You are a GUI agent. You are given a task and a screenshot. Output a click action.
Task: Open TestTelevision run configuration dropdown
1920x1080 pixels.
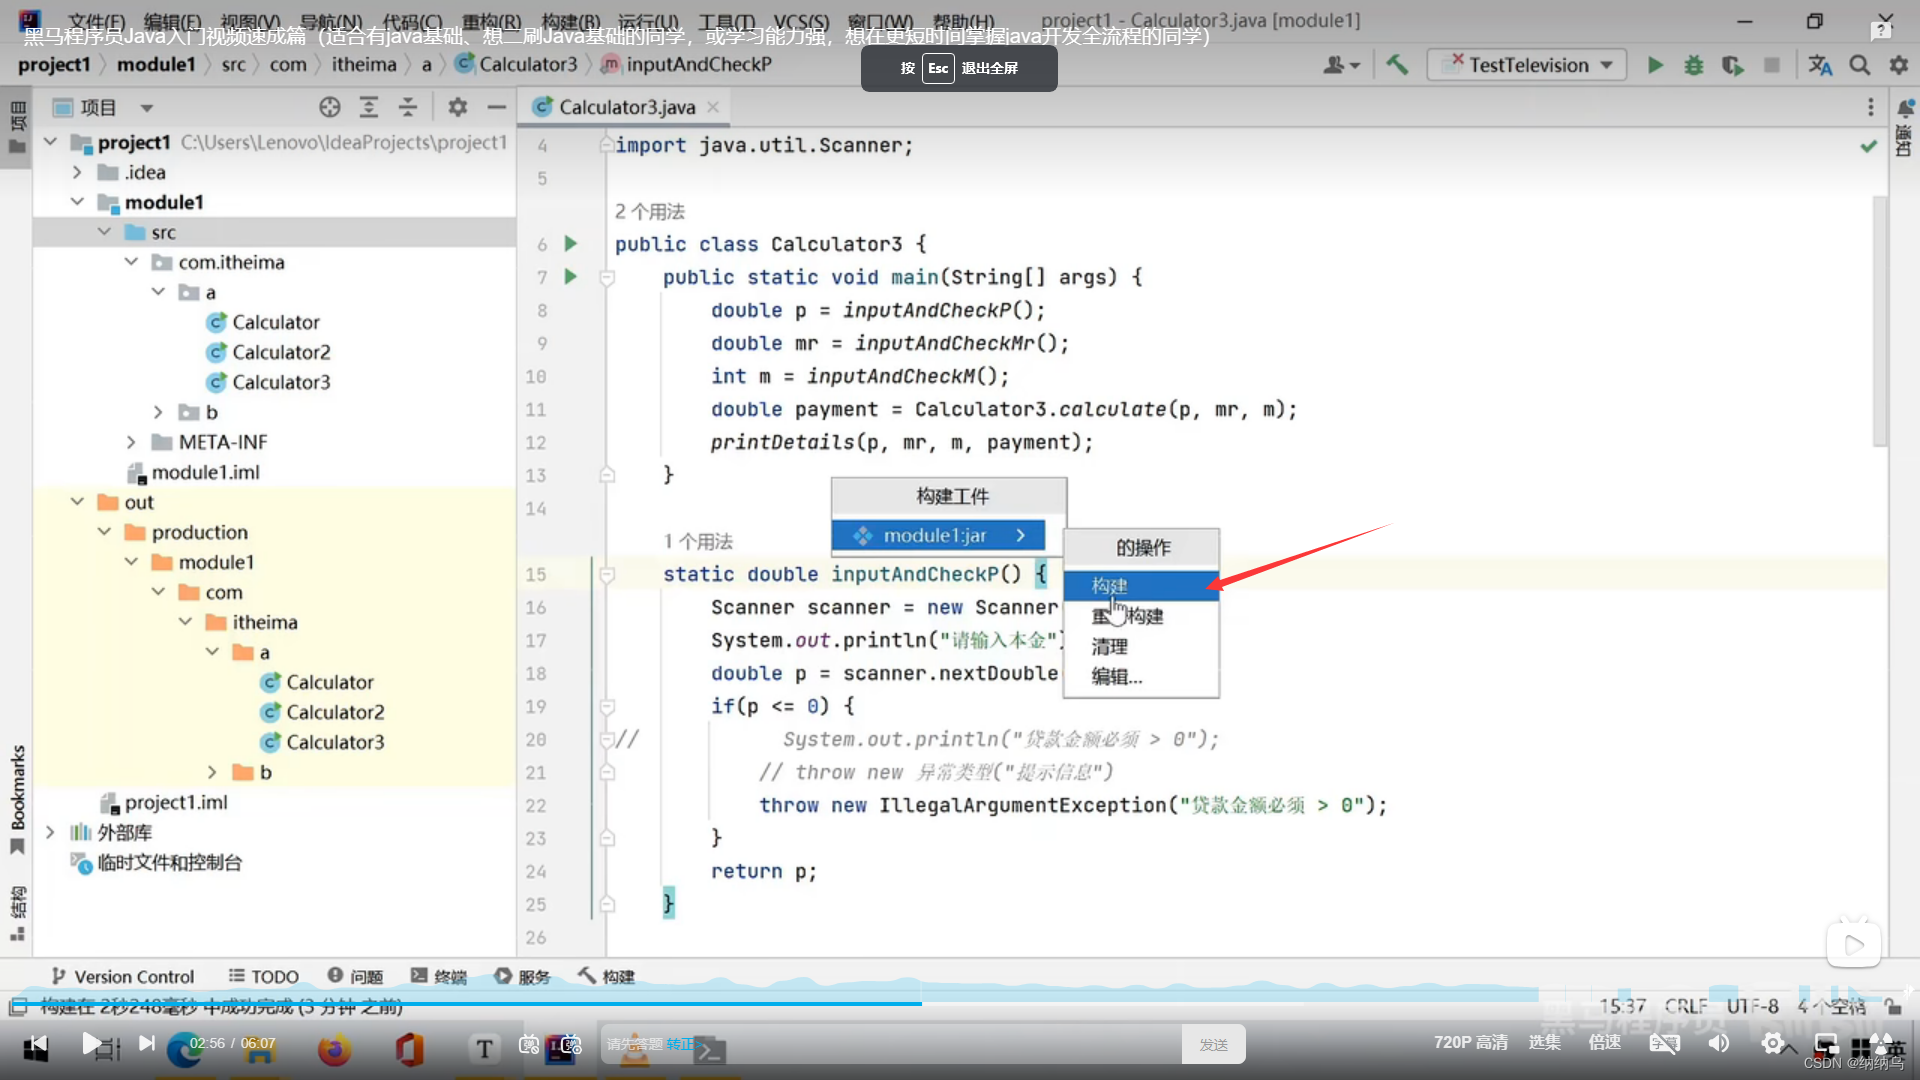pos(1527,65)
